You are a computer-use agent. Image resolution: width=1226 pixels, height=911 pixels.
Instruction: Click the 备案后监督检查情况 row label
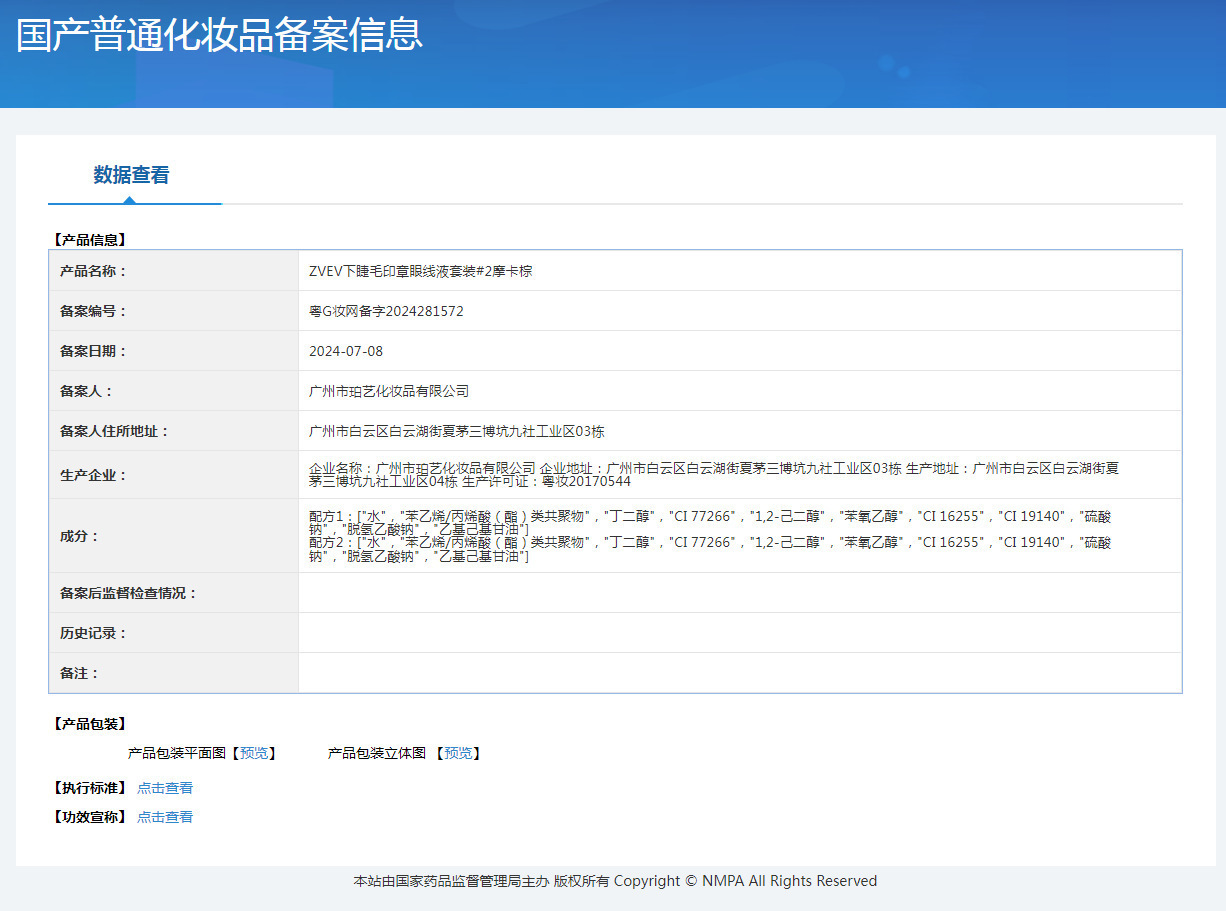pyautogui.click(x=129, y=593)
